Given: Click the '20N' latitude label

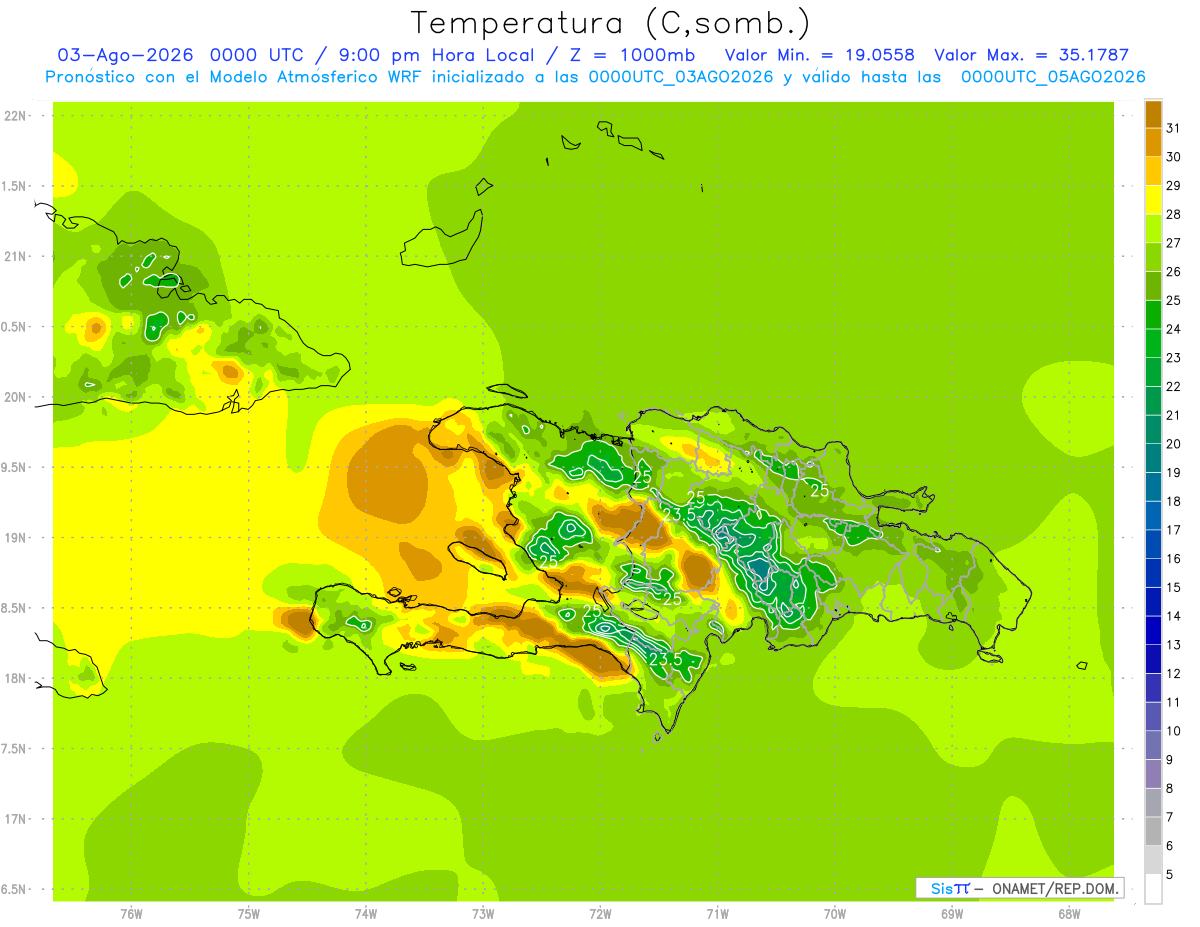Looking at the screenshot, I should 16,397.
